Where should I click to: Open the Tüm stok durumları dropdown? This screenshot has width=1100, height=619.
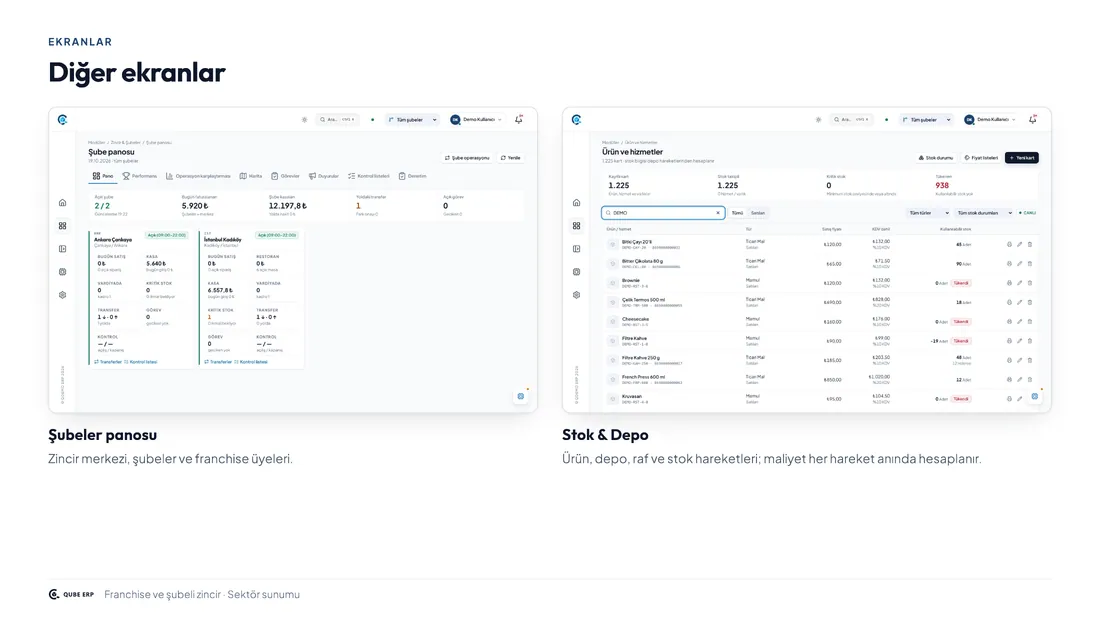coord(984,213)
